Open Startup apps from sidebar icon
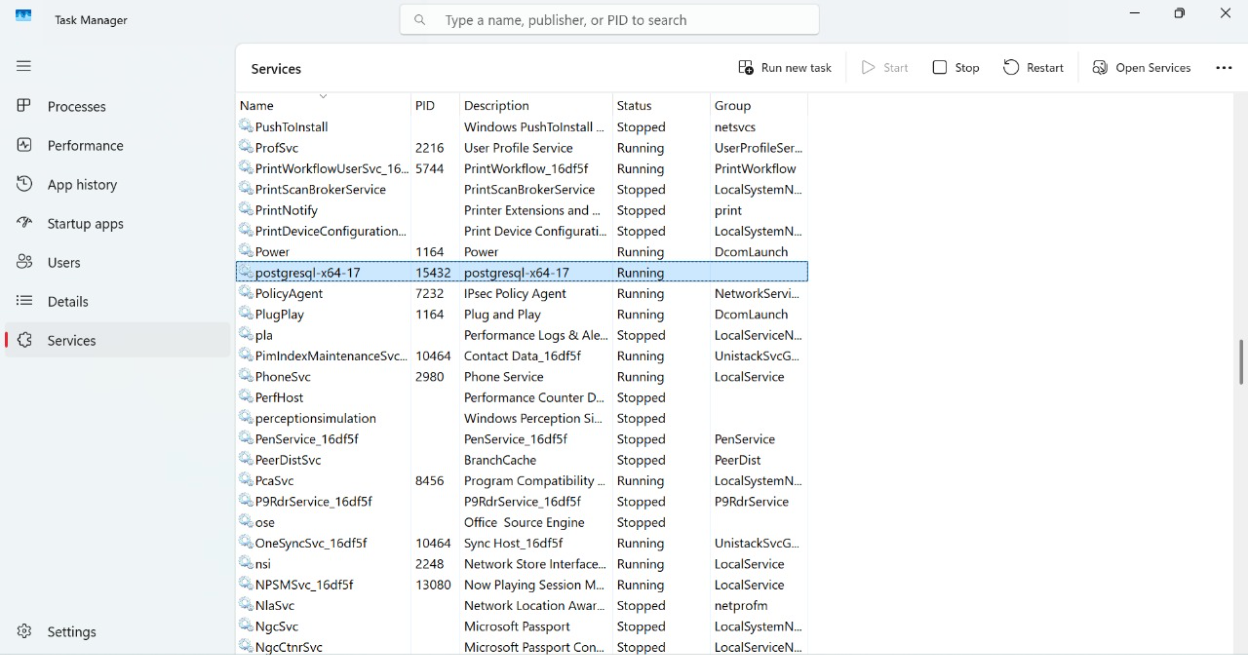Screen dimensions: 1248x657 24,223
